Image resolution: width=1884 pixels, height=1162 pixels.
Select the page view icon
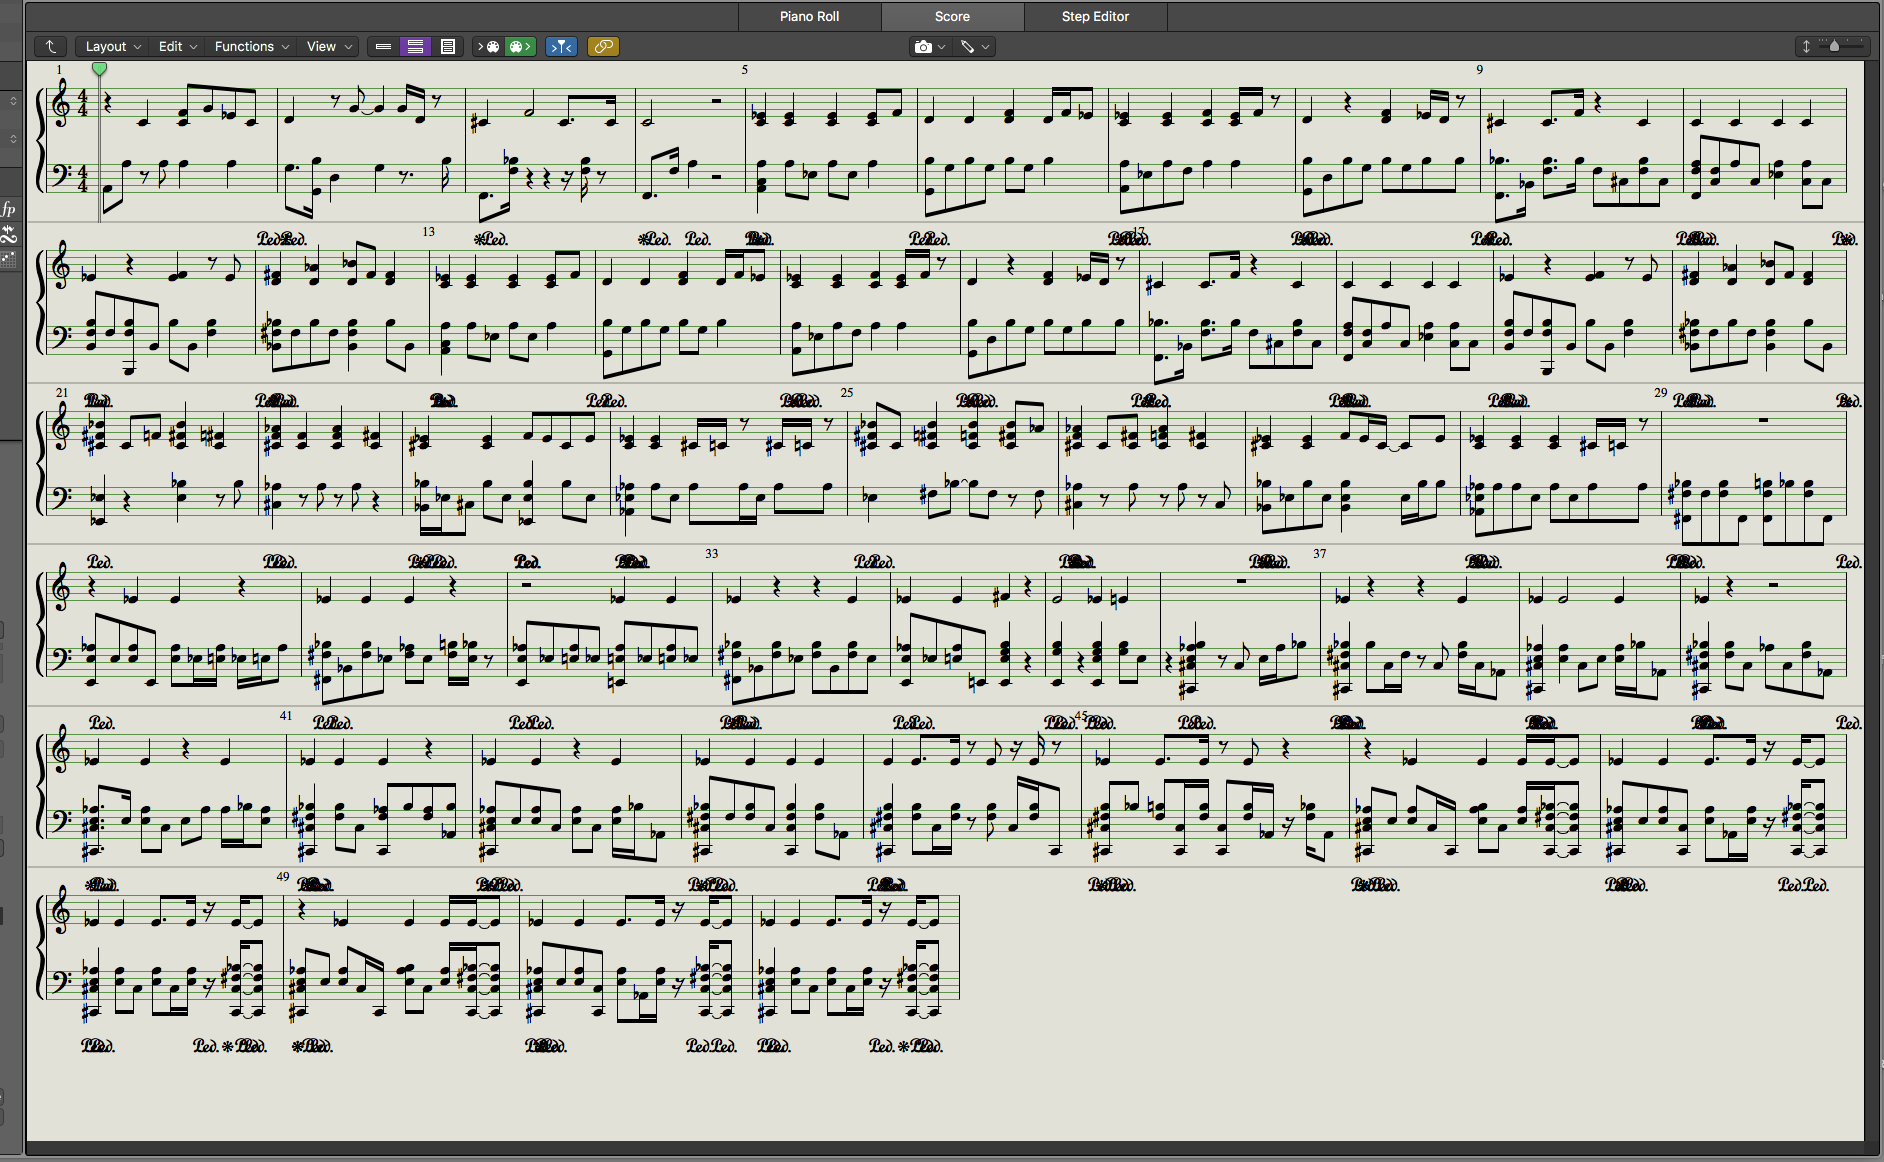(x=448, y=46)
